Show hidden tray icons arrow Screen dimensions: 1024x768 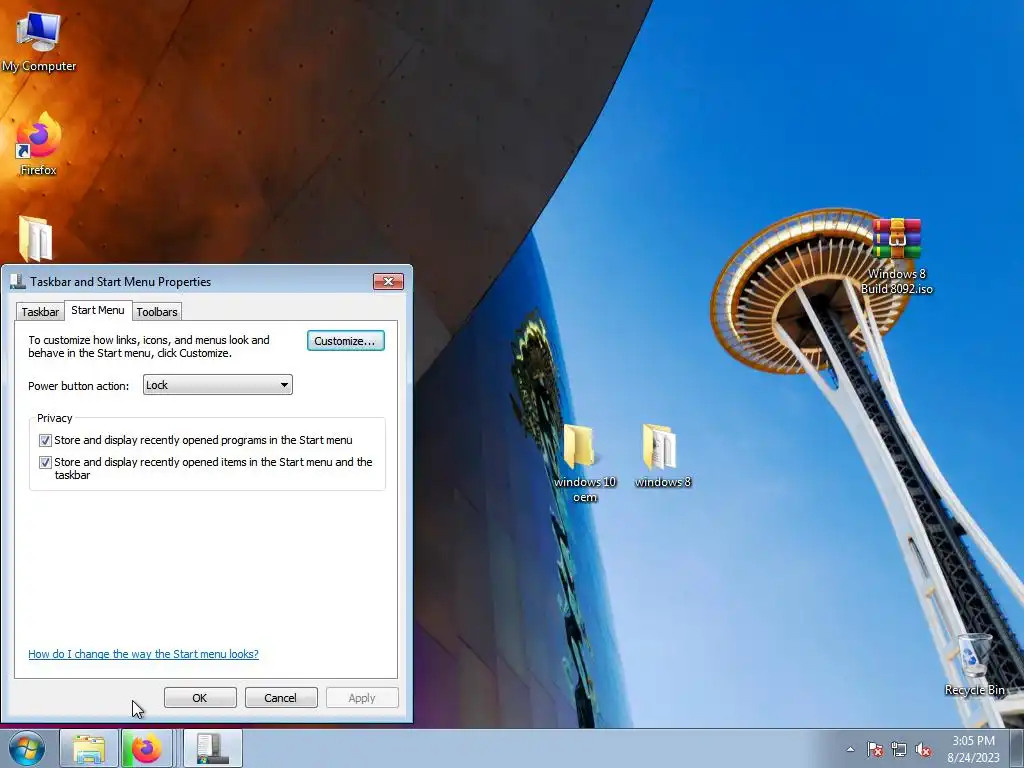pyautogui.click(x=850, y=749)
